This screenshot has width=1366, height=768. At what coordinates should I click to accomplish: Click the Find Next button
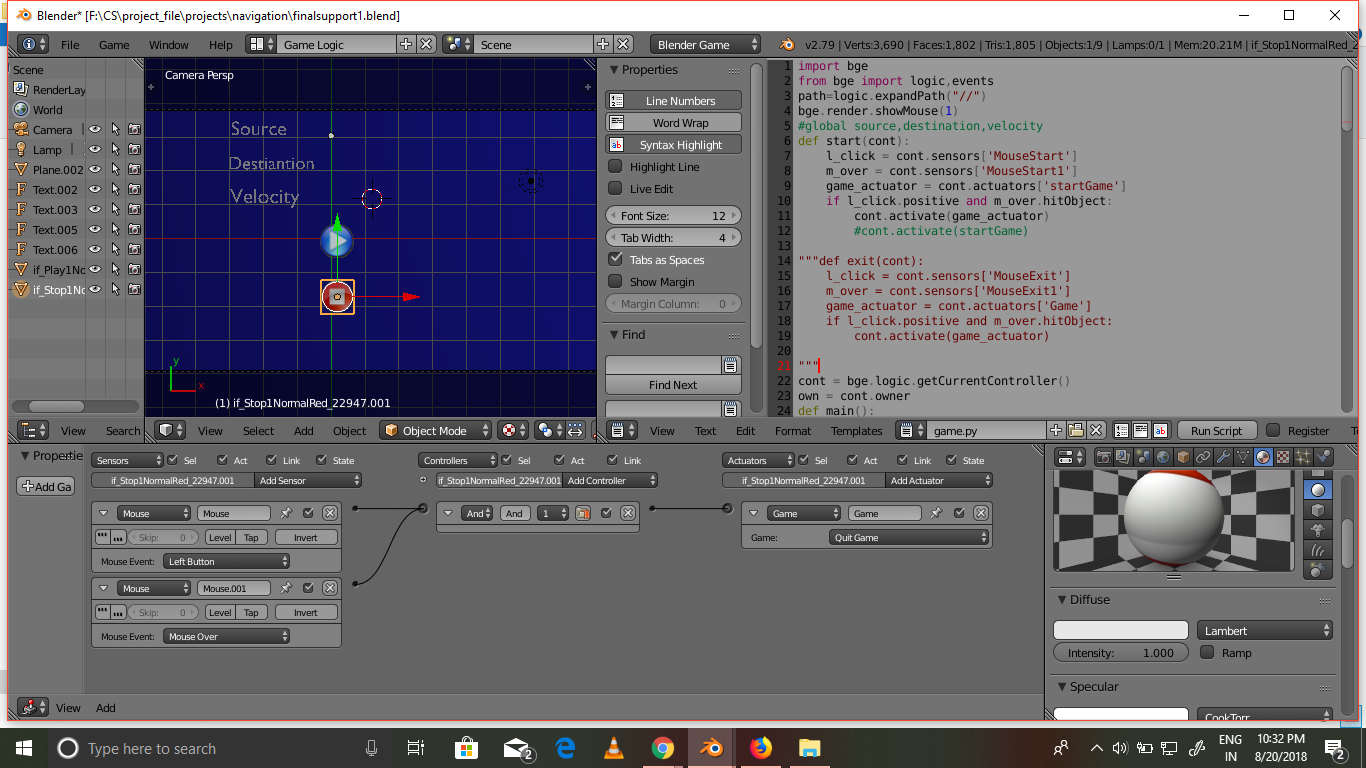click(672, 385)
